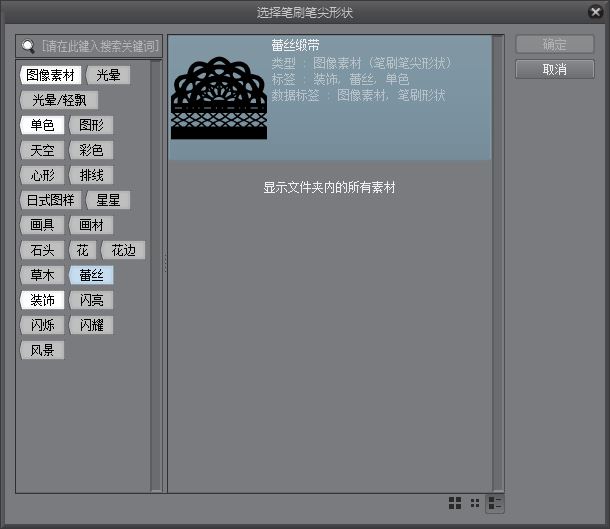Viewport: 610px width, 529px height.
Task: Toggle the 装饰 tag filter
Action: 42,300
